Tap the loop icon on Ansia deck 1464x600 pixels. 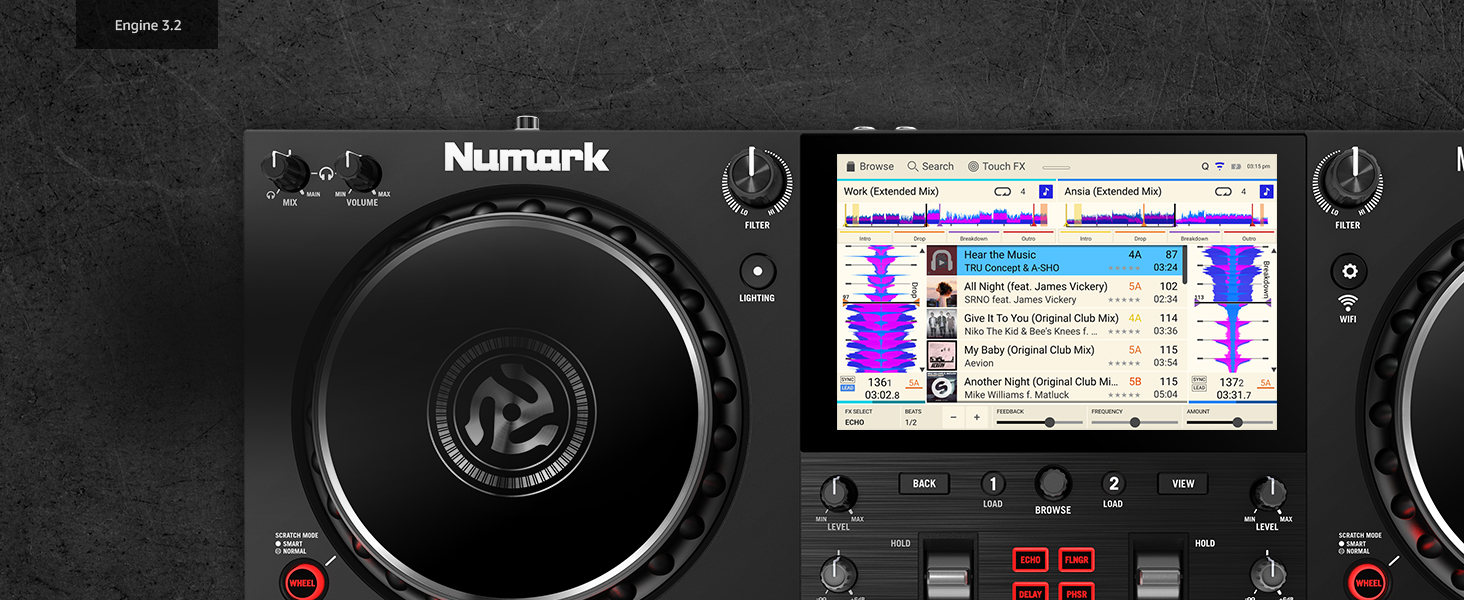pos(1223,191)
